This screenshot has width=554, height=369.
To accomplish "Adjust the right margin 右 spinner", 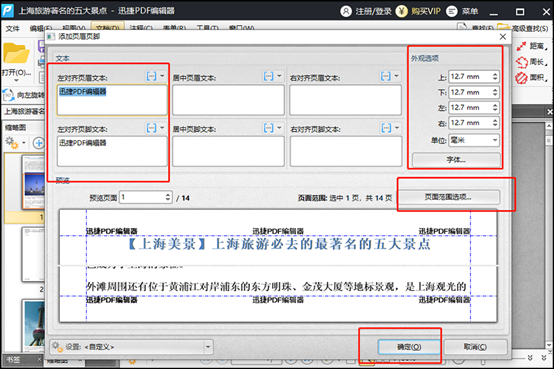I will pos(495,123).
